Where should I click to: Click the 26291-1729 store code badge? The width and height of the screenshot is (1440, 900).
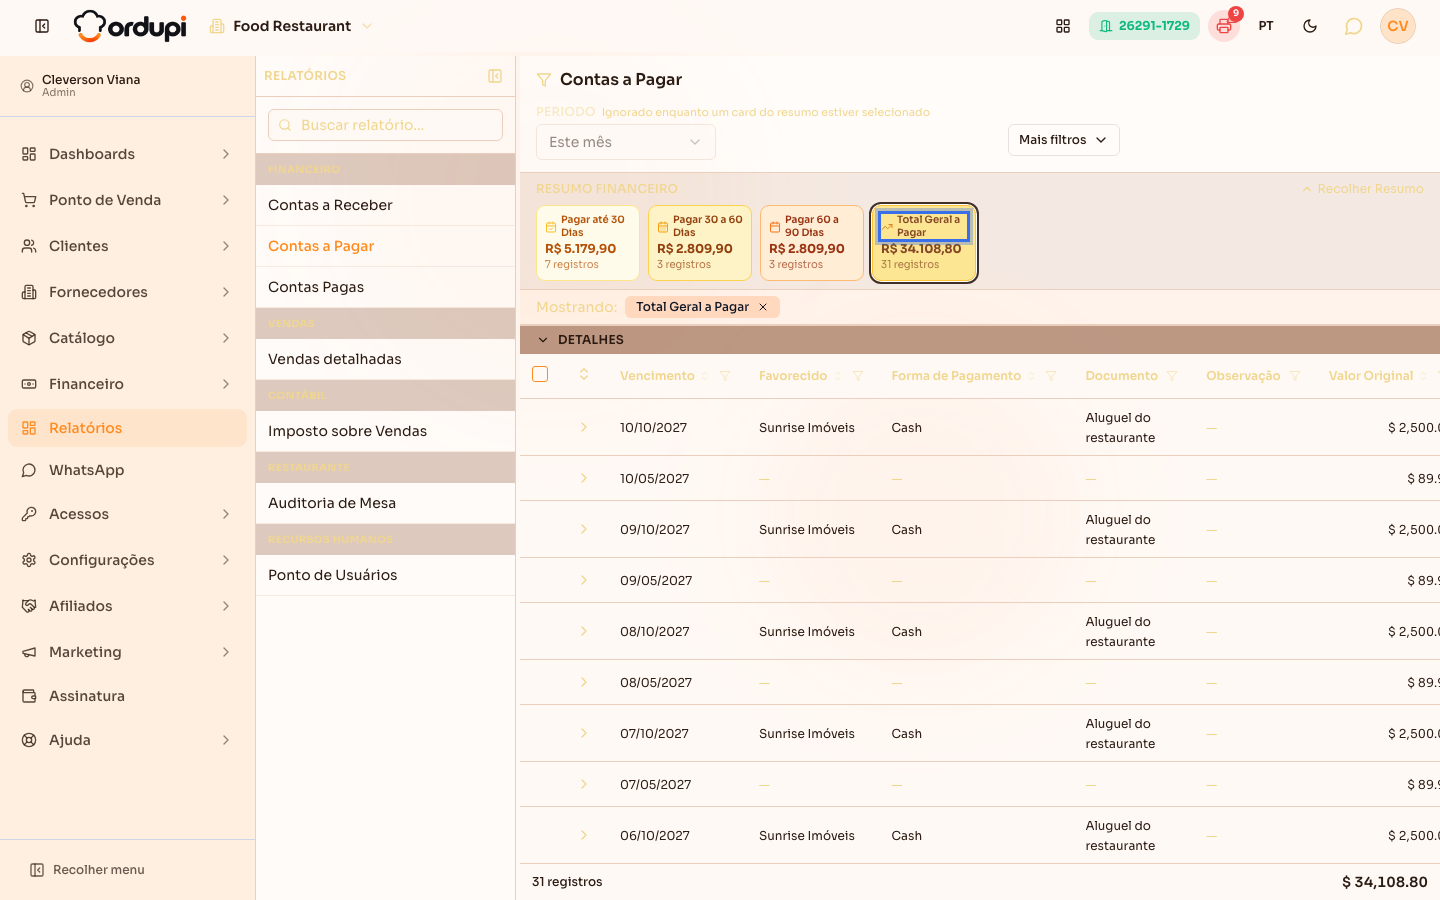1144,26
